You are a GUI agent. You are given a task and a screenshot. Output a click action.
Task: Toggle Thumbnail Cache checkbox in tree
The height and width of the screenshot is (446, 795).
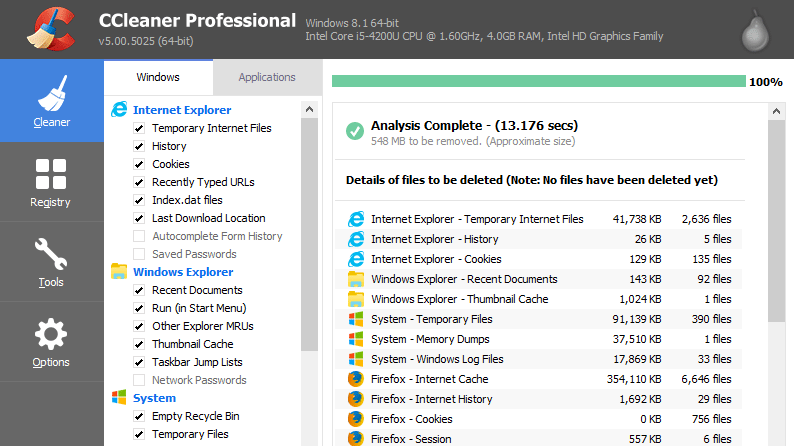pyautogui.click(x=139, y=344)
